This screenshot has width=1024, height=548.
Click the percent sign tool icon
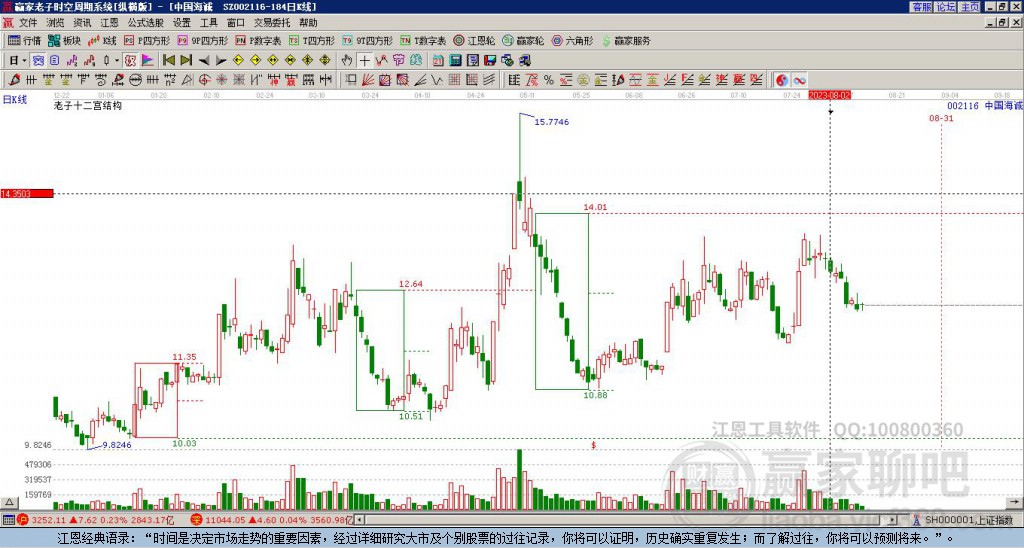click(549, 80)
